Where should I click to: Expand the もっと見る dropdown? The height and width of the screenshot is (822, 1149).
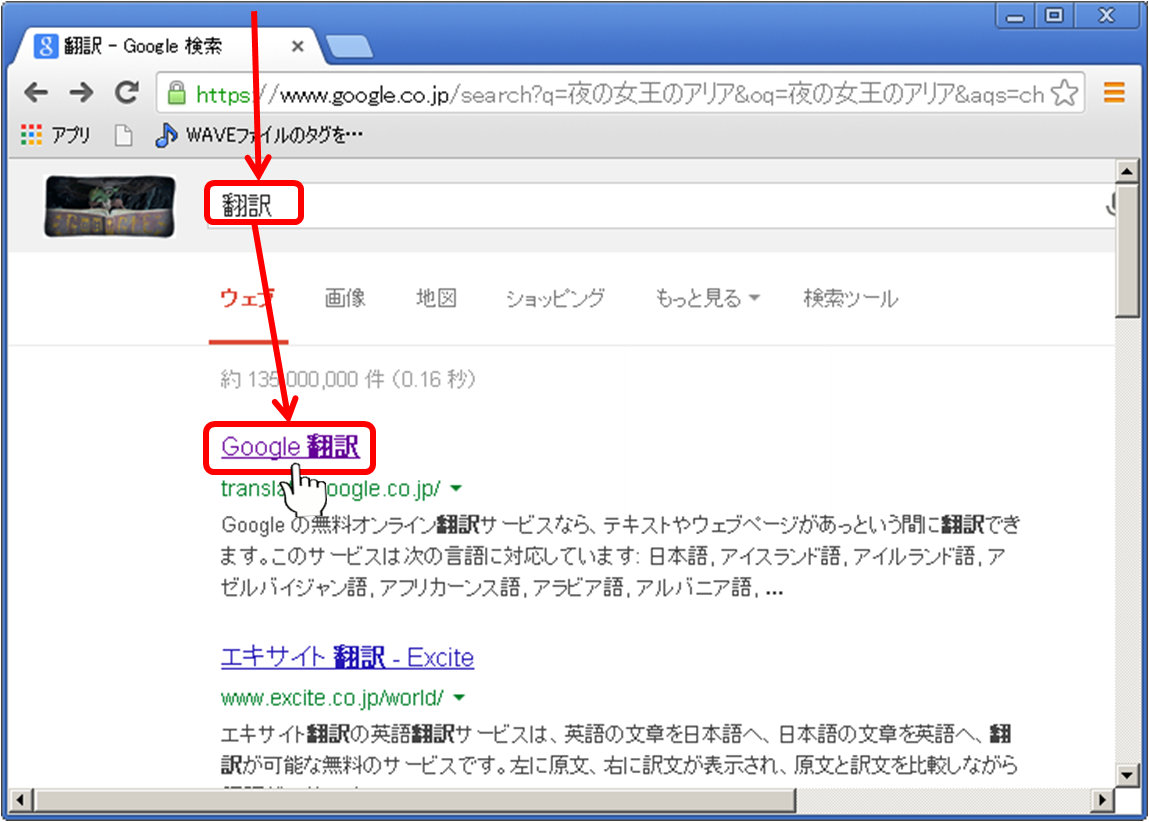(x=707, y=298)
